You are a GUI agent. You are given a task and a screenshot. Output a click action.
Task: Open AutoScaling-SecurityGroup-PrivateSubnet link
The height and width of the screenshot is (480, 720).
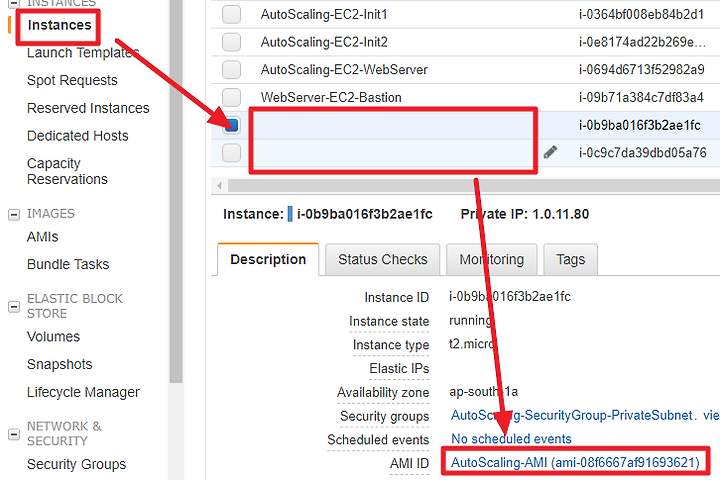coord(572,415)
